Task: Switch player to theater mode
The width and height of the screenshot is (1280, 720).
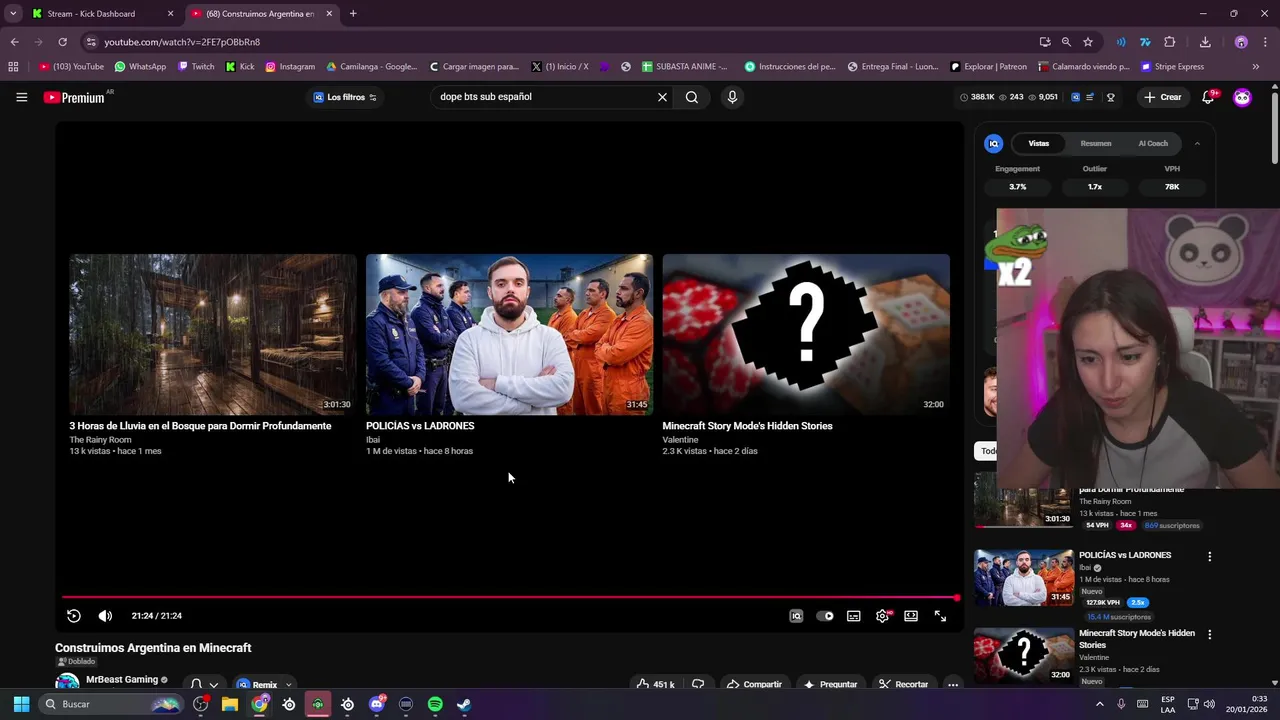Action: (x=911, y=616)
